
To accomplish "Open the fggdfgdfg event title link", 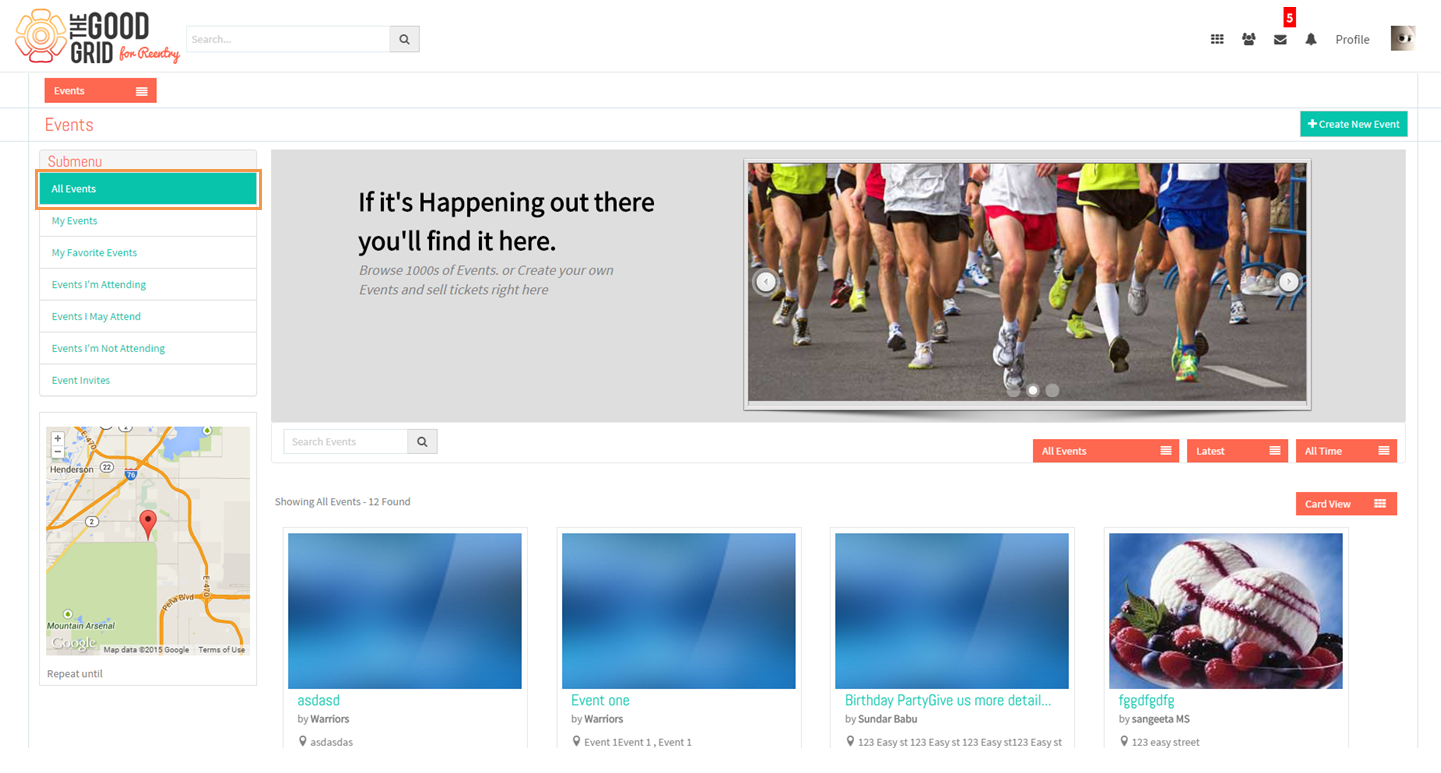I will pyautogui.click(x=1146, y=700).
